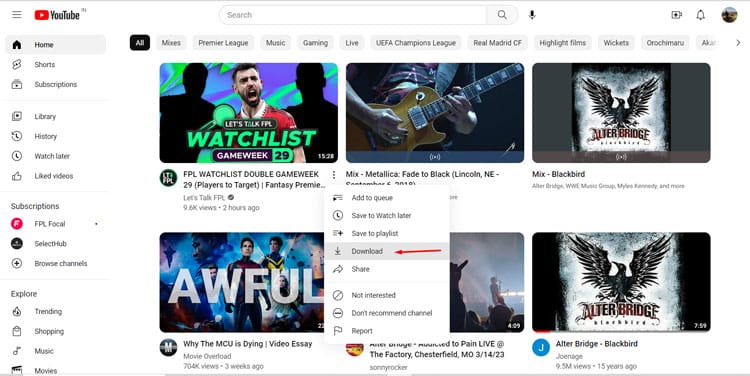Screen dimensions: 750x376
Task: Select the Music filter chip
Action: click(276, 43)
